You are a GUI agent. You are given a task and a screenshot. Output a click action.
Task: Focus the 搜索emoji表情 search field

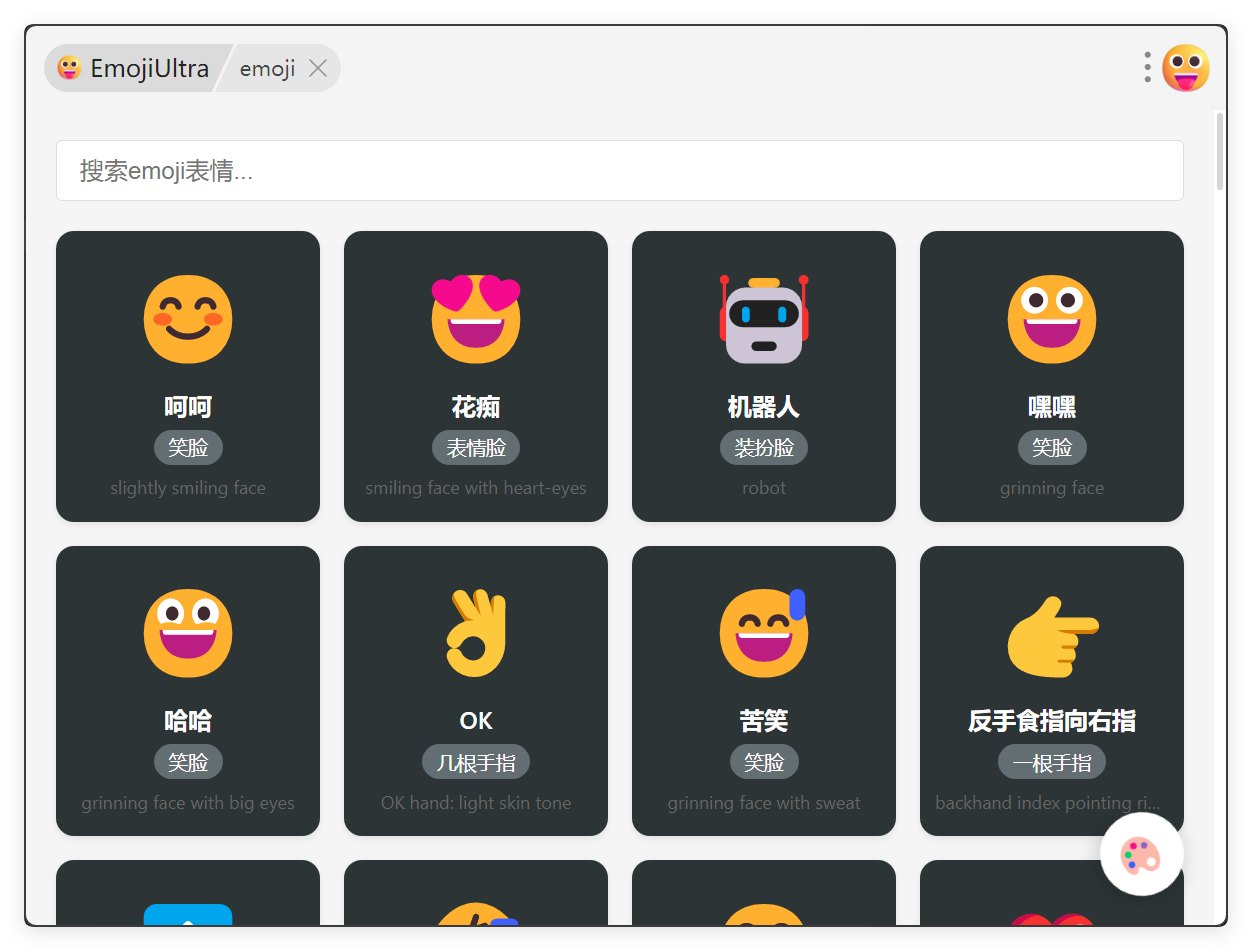(x=620, y=170)
